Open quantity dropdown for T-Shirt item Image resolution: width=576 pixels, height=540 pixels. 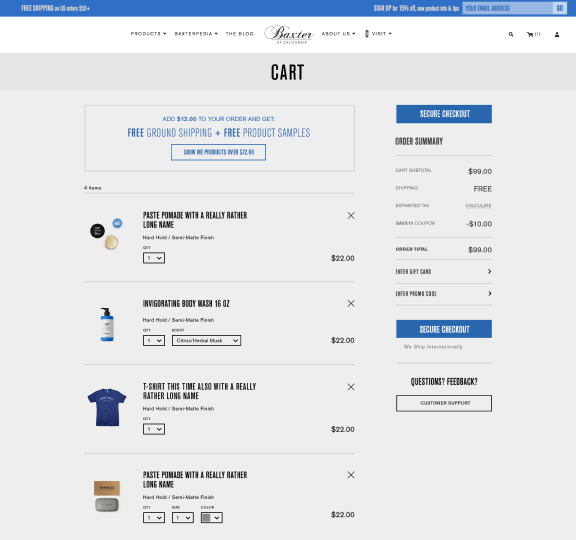154,429
